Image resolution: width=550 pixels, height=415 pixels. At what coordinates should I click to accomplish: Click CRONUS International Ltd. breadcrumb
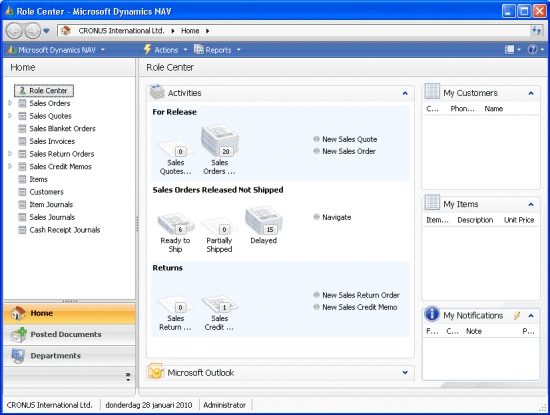pyautogui.click(x=121, y=31)
